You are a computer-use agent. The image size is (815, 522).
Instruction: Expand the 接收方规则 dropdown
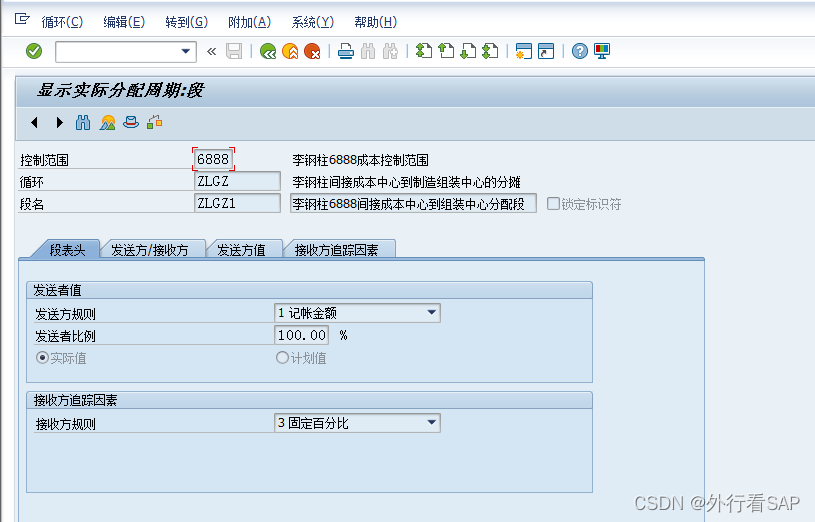pos(431,423)
